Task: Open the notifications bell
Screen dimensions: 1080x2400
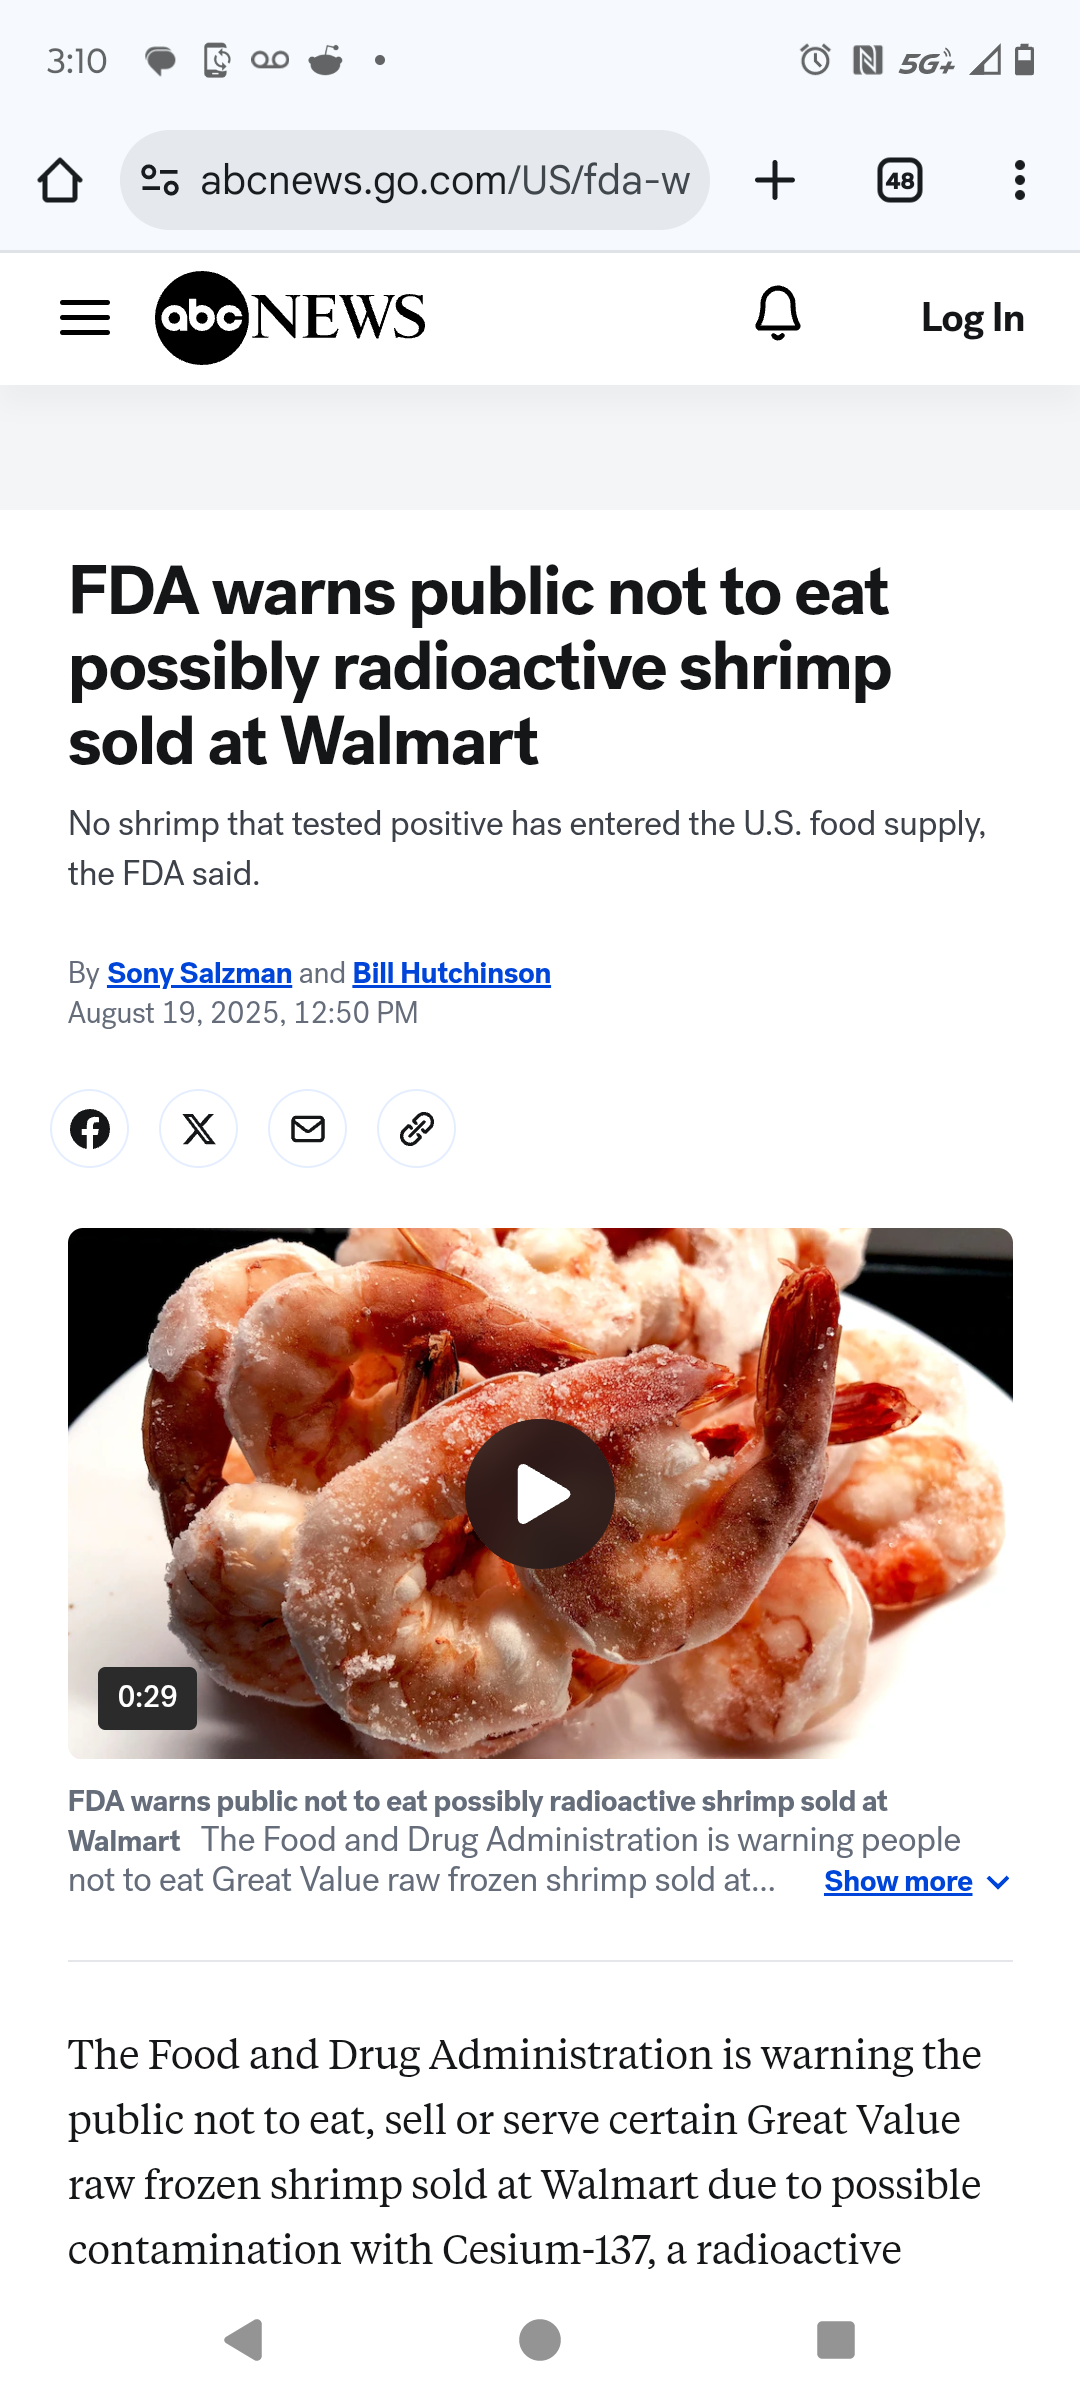Action: click(778, 313)
